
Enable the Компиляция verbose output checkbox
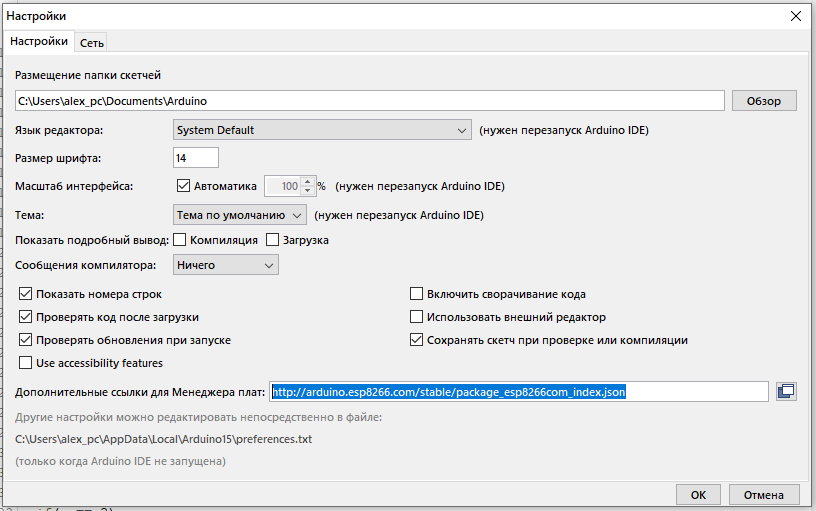[180, 240]
